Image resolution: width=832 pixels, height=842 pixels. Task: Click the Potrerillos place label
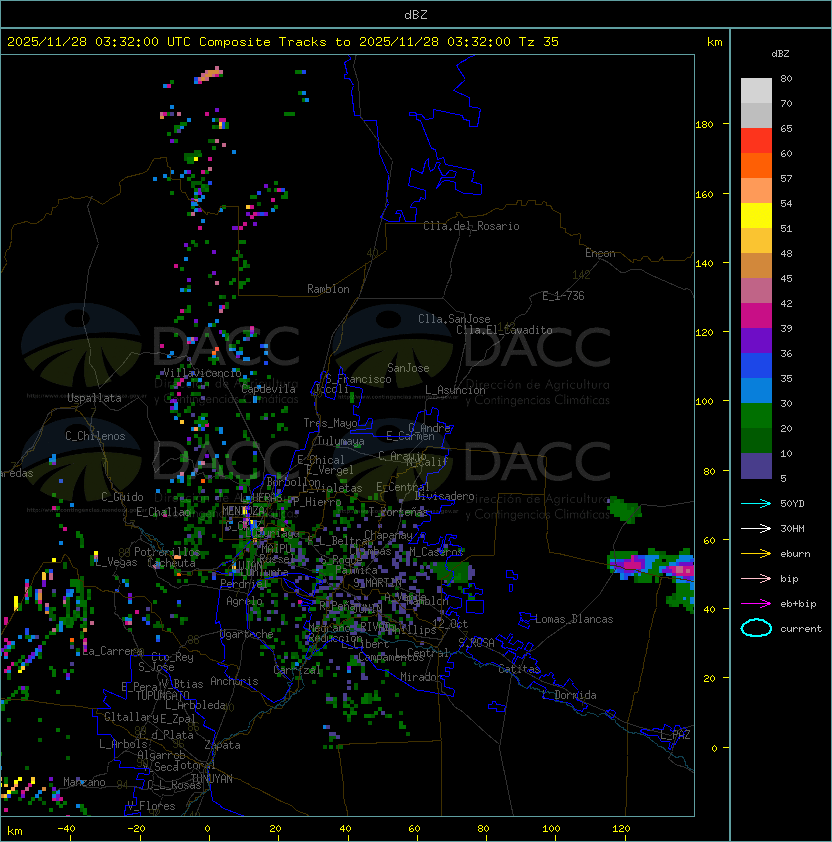pos(167,552)
